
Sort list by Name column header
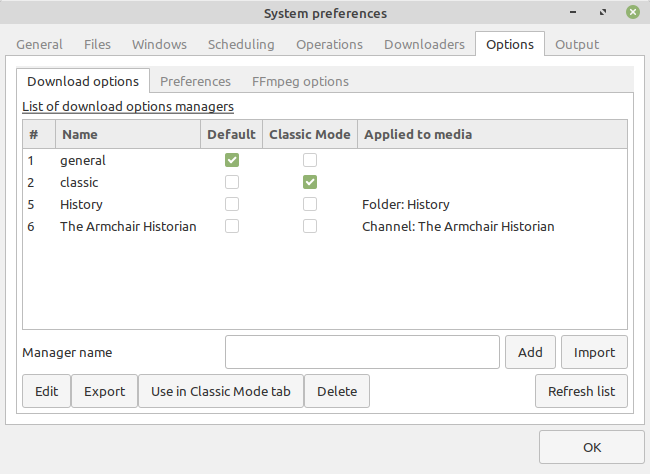click(x=128, y=134)
